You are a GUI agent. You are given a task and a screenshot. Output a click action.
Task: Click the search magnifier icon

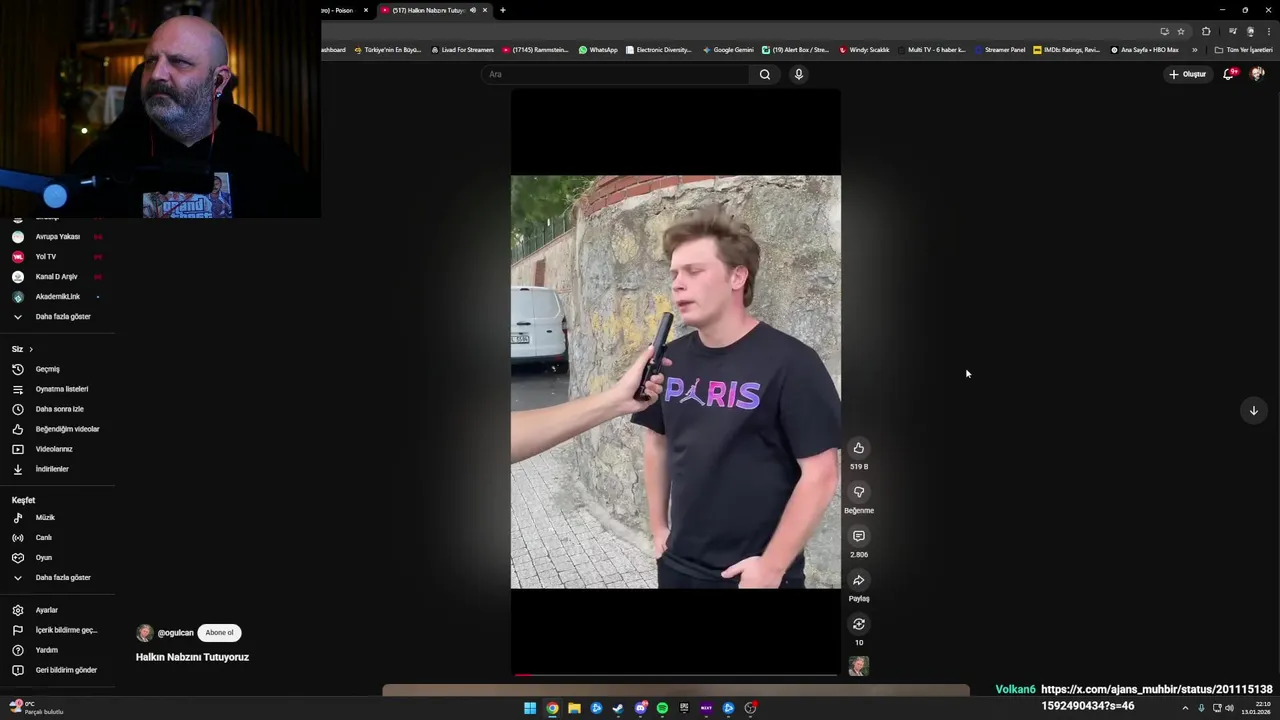pyautogui.click(x=765, y=74)
